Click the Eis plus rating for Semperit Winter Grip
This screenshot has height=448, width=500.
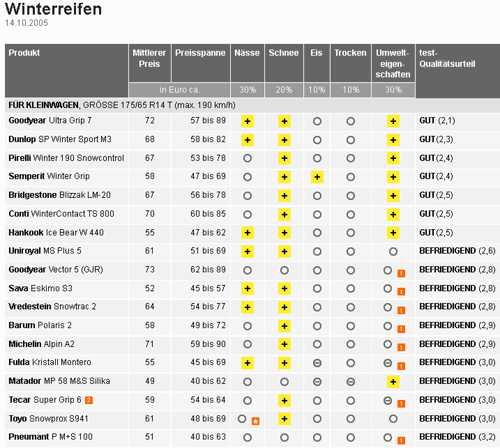(x=317, y=177)
